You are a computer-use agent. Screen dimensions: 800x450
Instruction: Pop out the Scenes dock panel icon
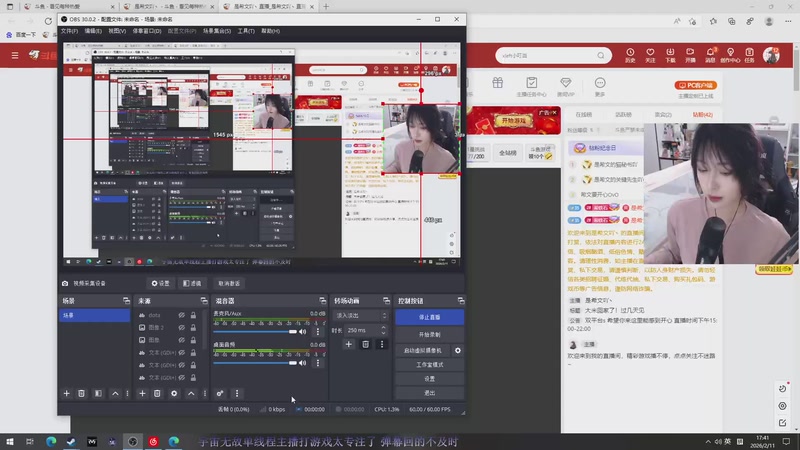[126, 301]
